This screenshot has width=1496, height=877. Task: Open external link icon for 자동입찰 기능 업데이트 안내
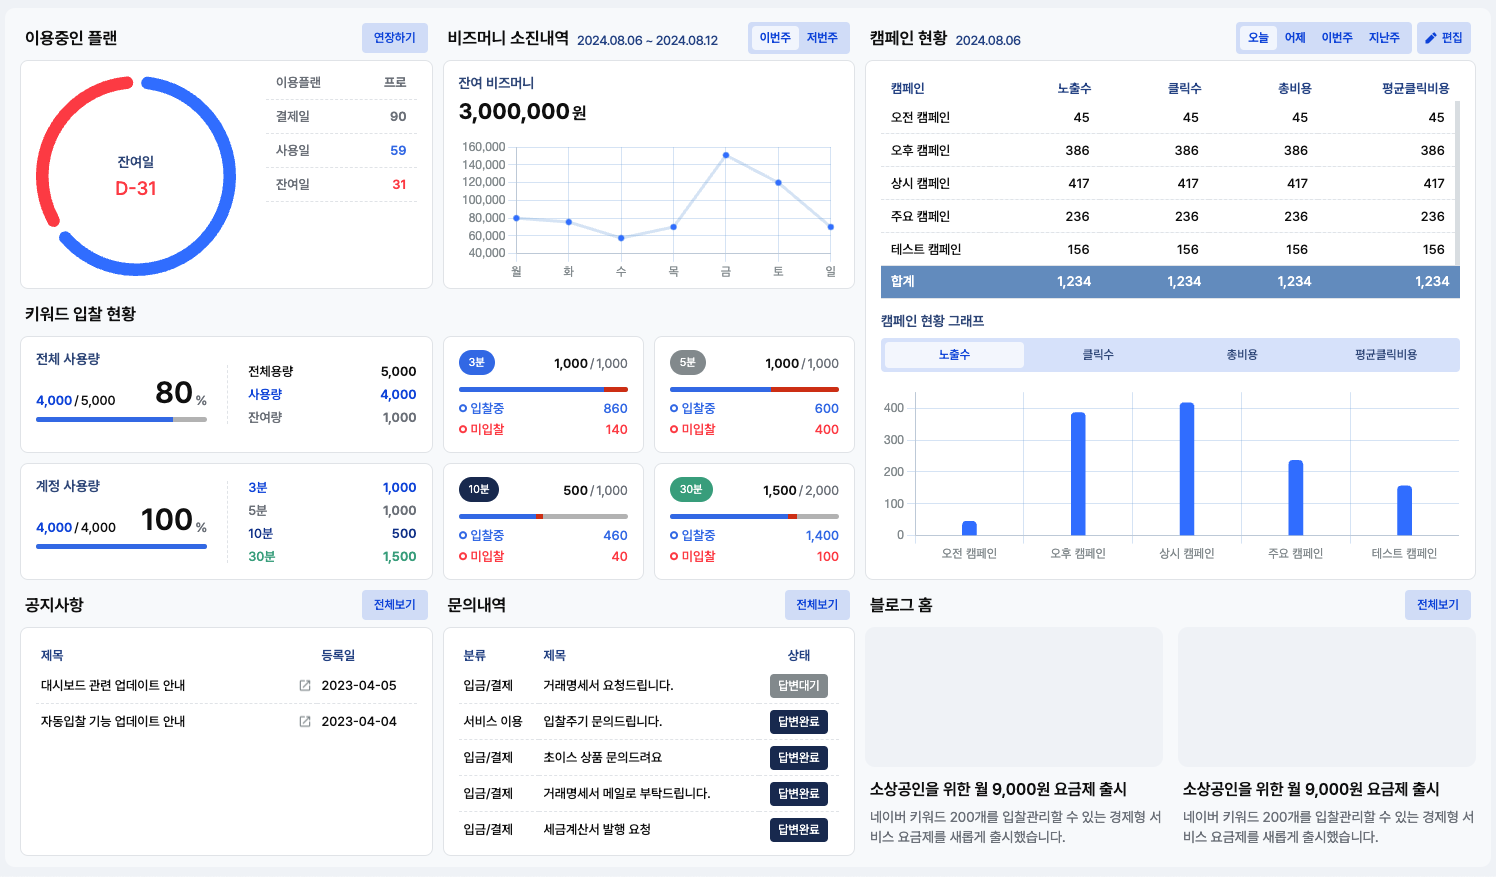[305, 722]
